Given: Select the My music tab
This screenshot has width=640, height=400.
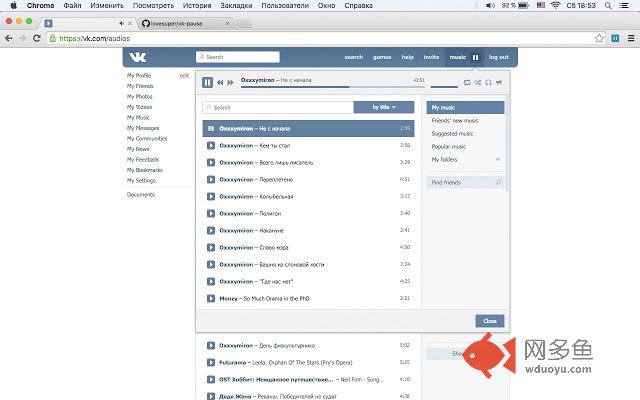Looking at the screenshot, I should click(465, 107).
